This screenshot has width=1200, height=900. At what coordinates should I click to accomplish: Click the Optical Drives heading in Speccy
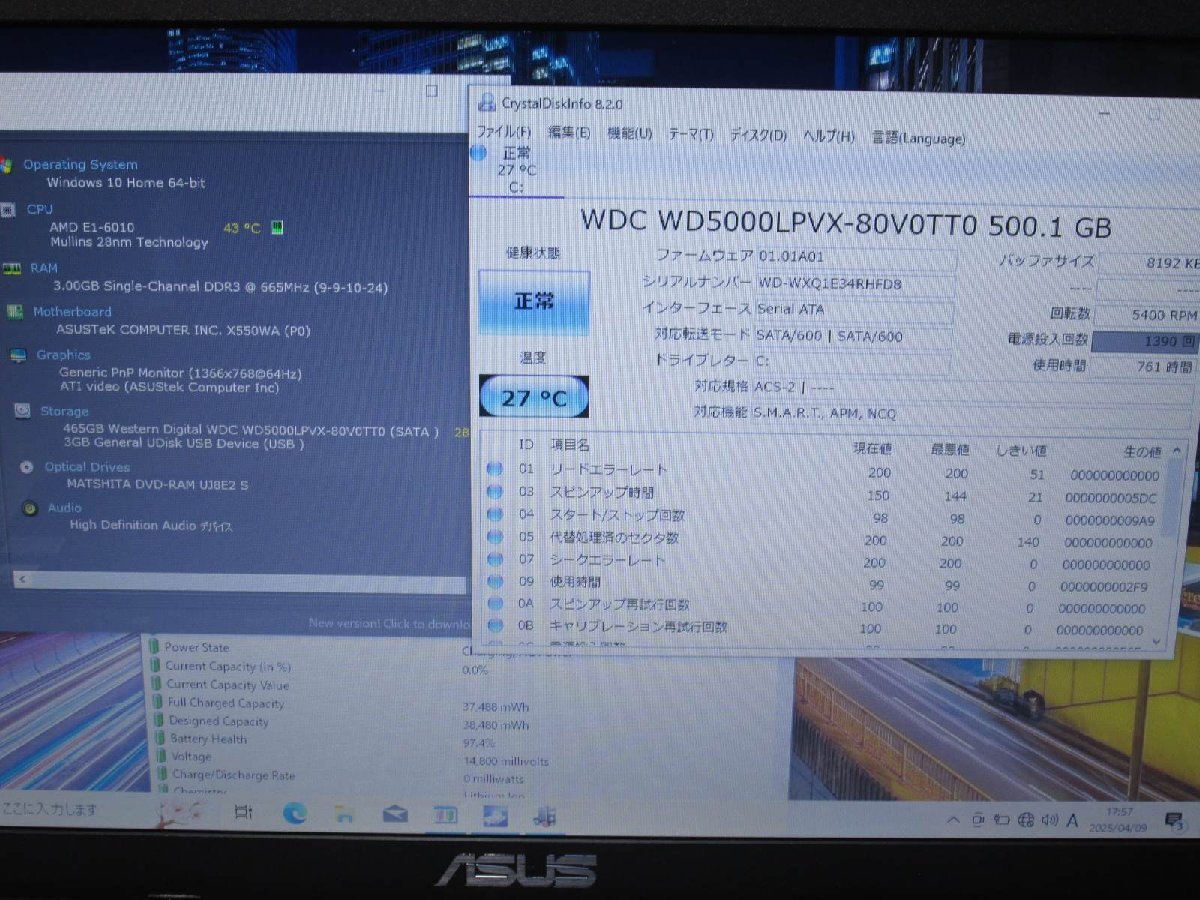pyautogui.click(x=87, y=467)
